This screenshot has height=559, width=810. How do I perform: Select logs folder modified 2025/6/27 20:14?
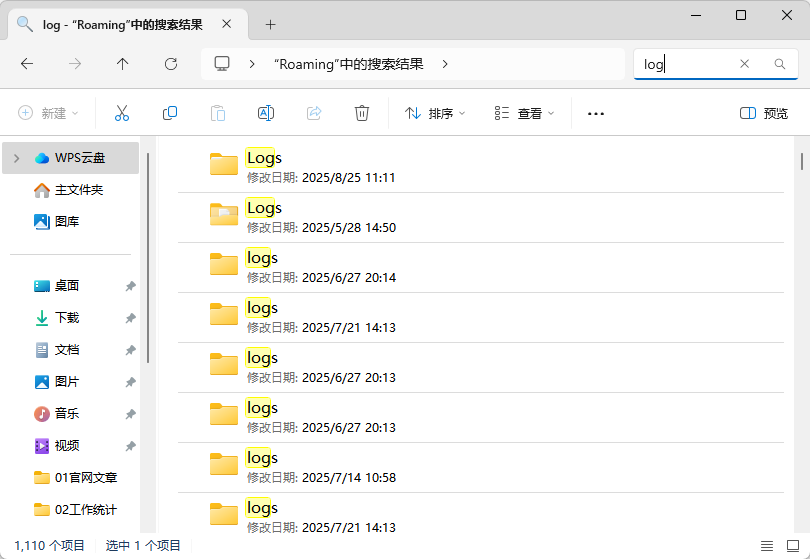click(480, 268)
